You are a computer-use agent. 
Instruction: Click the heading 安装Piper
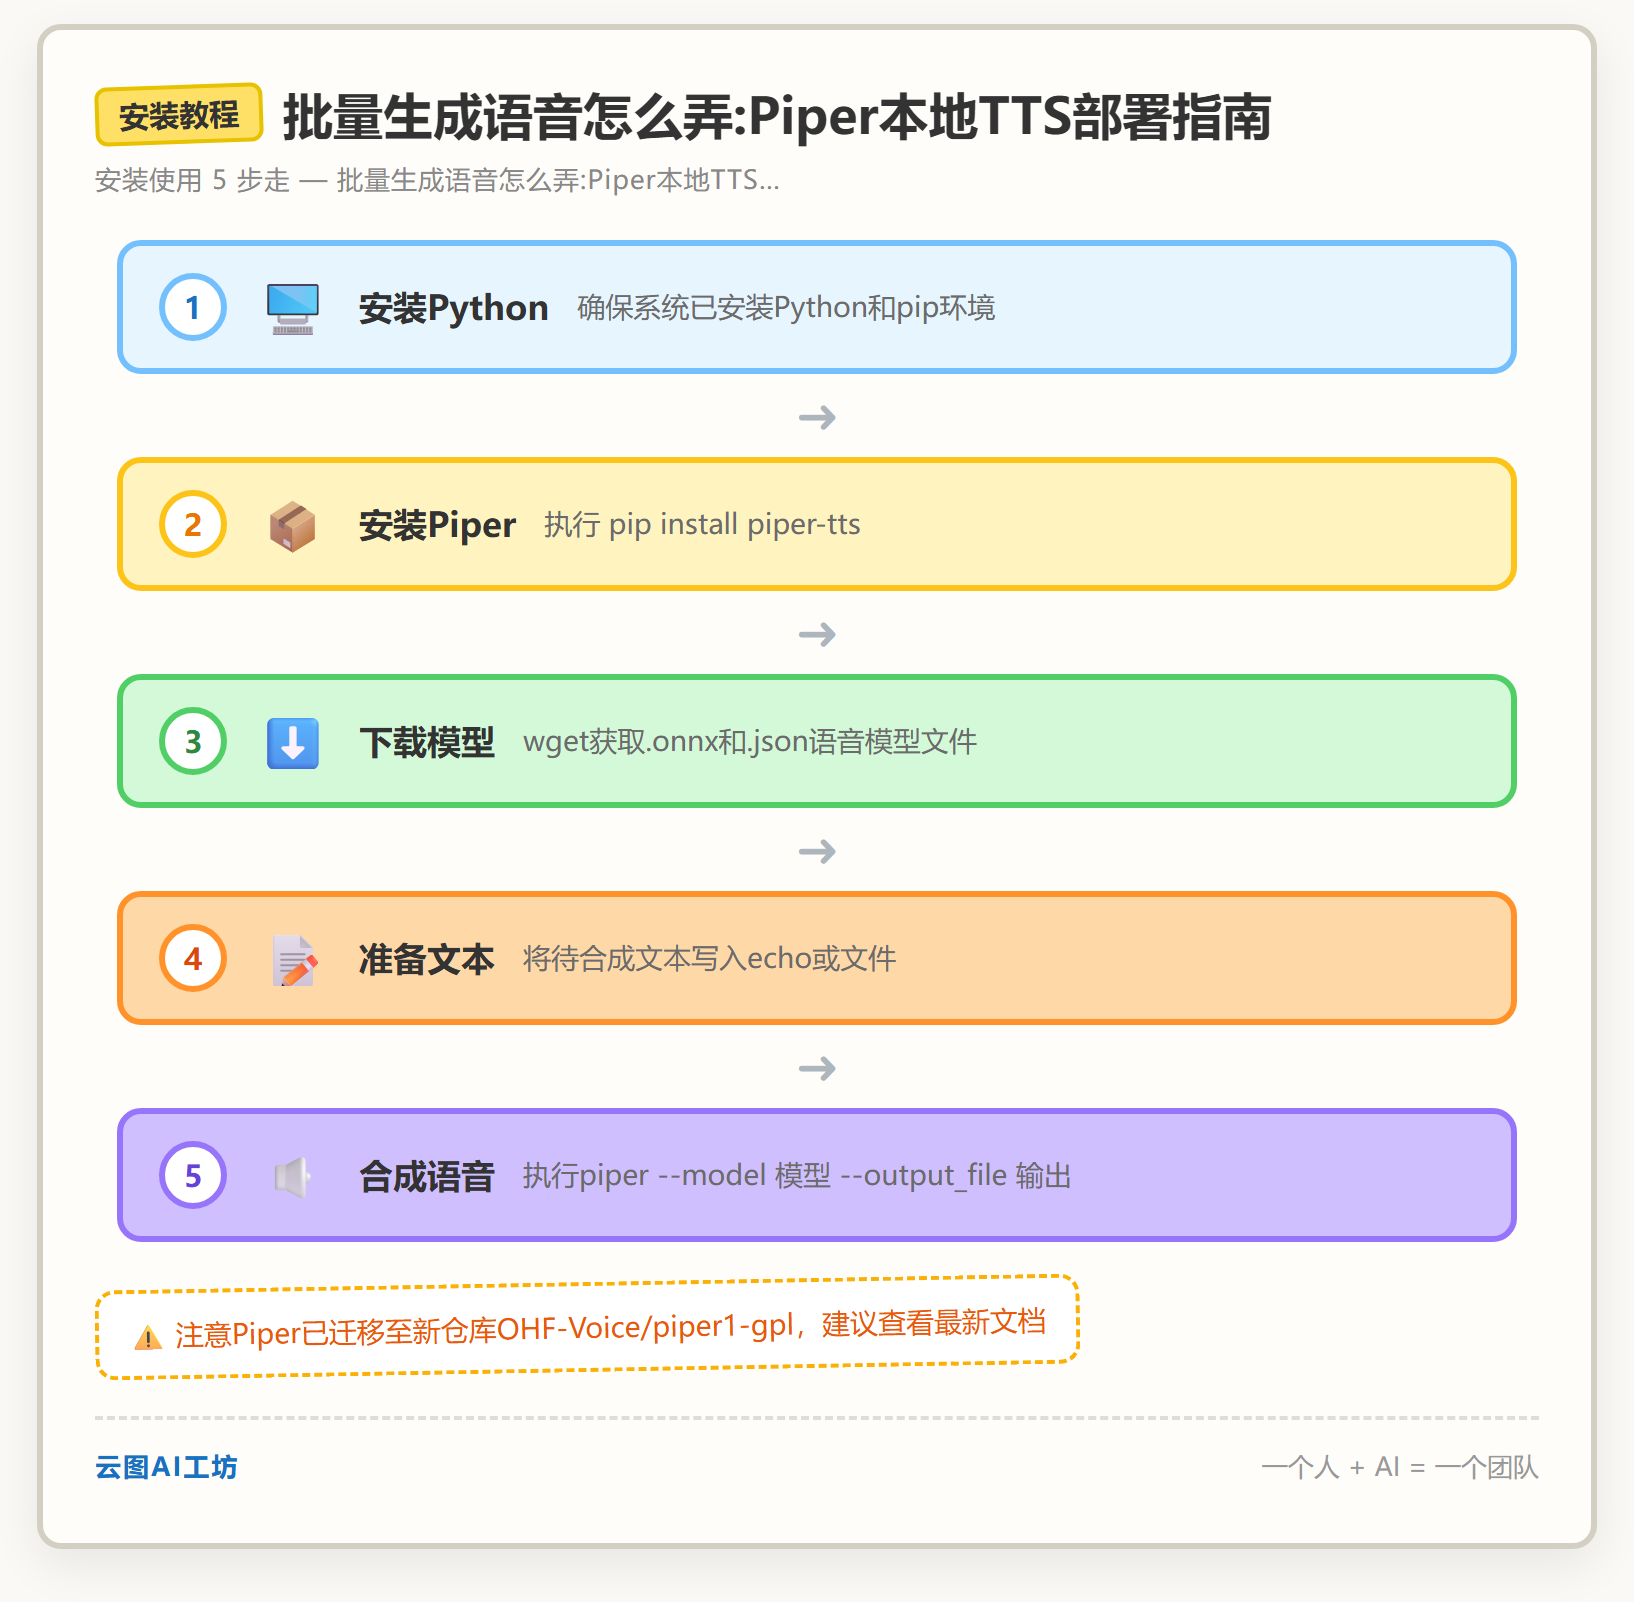(437, 525)
